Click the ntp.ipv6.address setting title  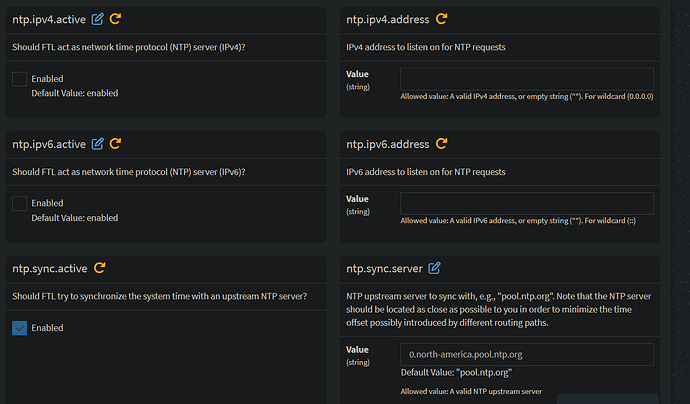tap(387, 144)
